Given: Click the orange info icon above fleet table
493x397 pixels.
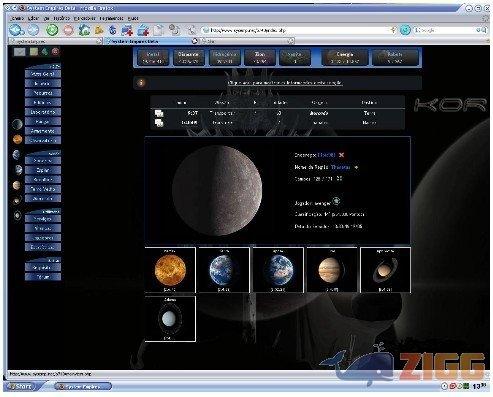Looking at the screenshot, I should pyautogui.click(x=141, y=83).
